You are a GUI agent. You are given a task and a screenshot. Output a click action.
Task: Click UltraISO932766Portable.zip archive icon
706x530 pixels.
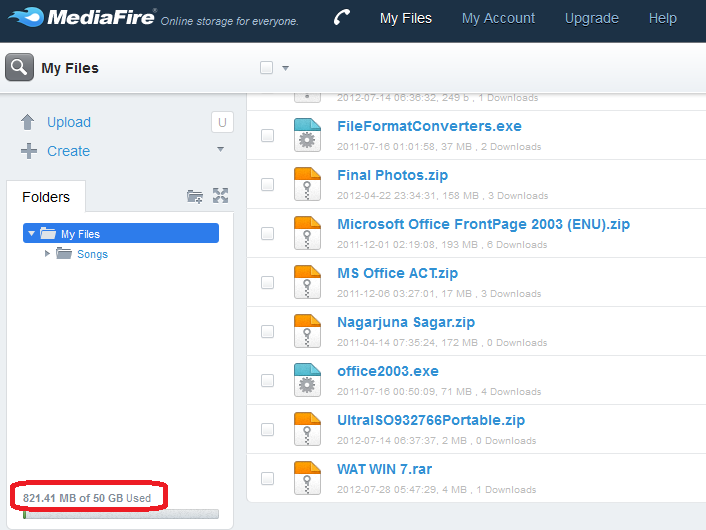pos(308,429)
